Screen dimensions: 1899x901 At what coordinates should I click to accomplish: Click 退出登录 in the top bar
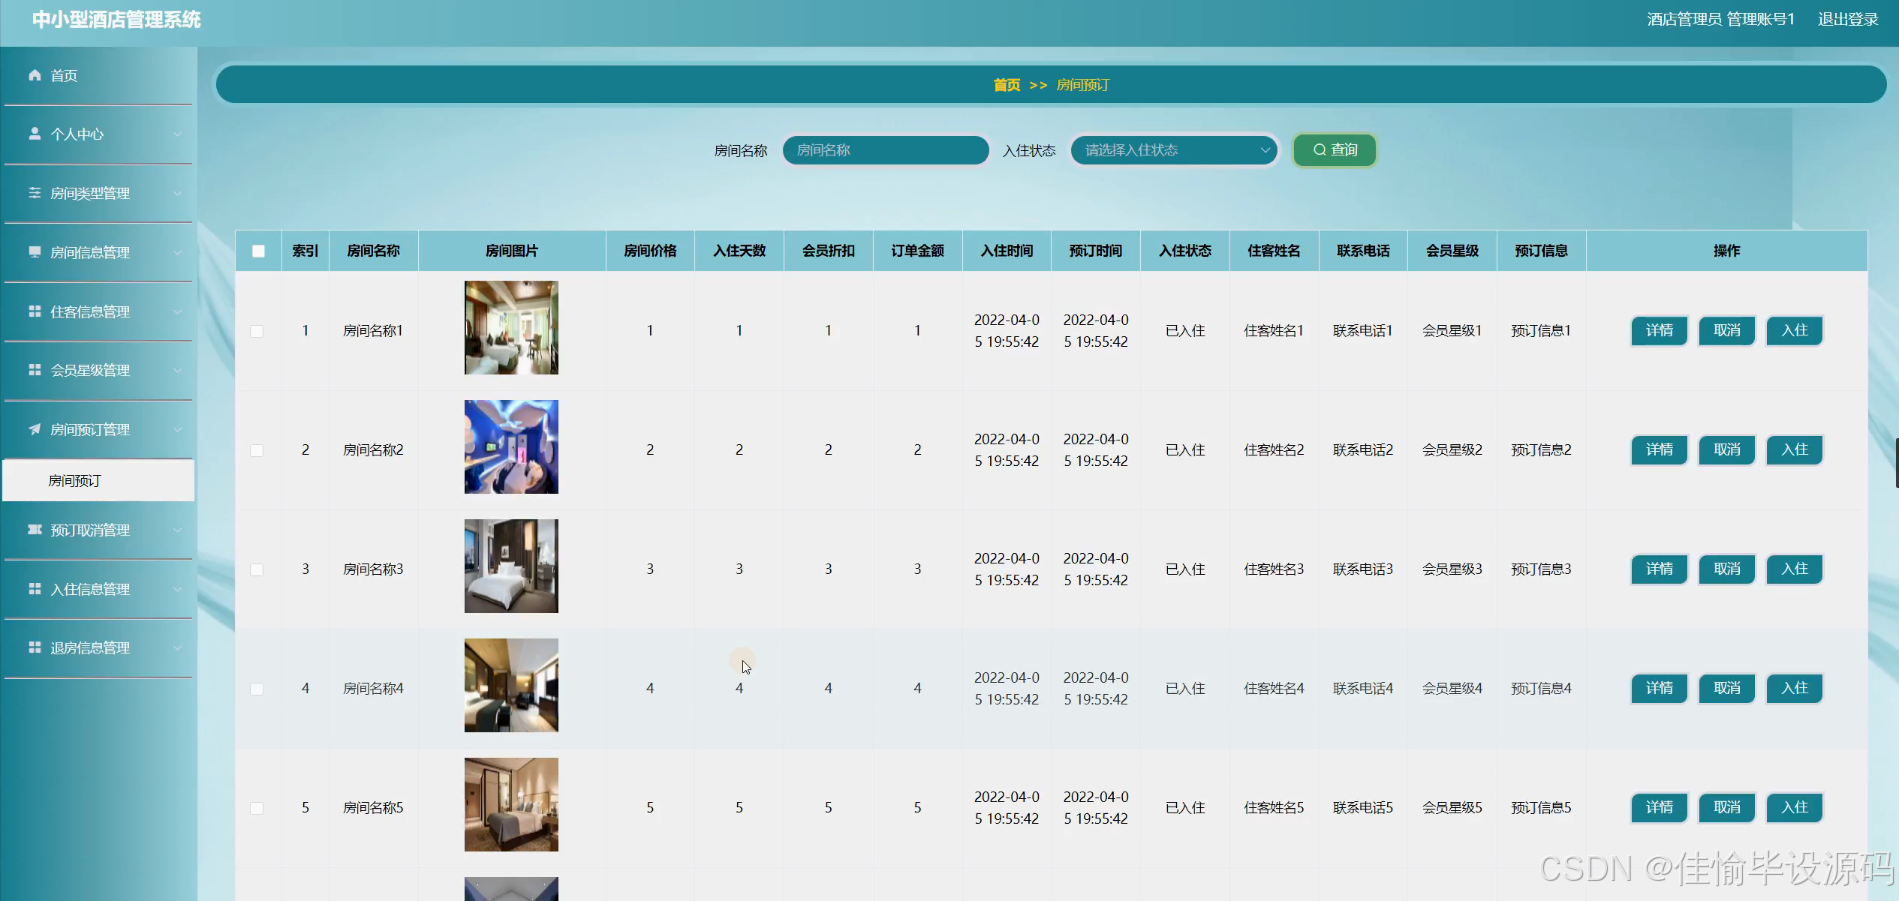[1848, 19]
